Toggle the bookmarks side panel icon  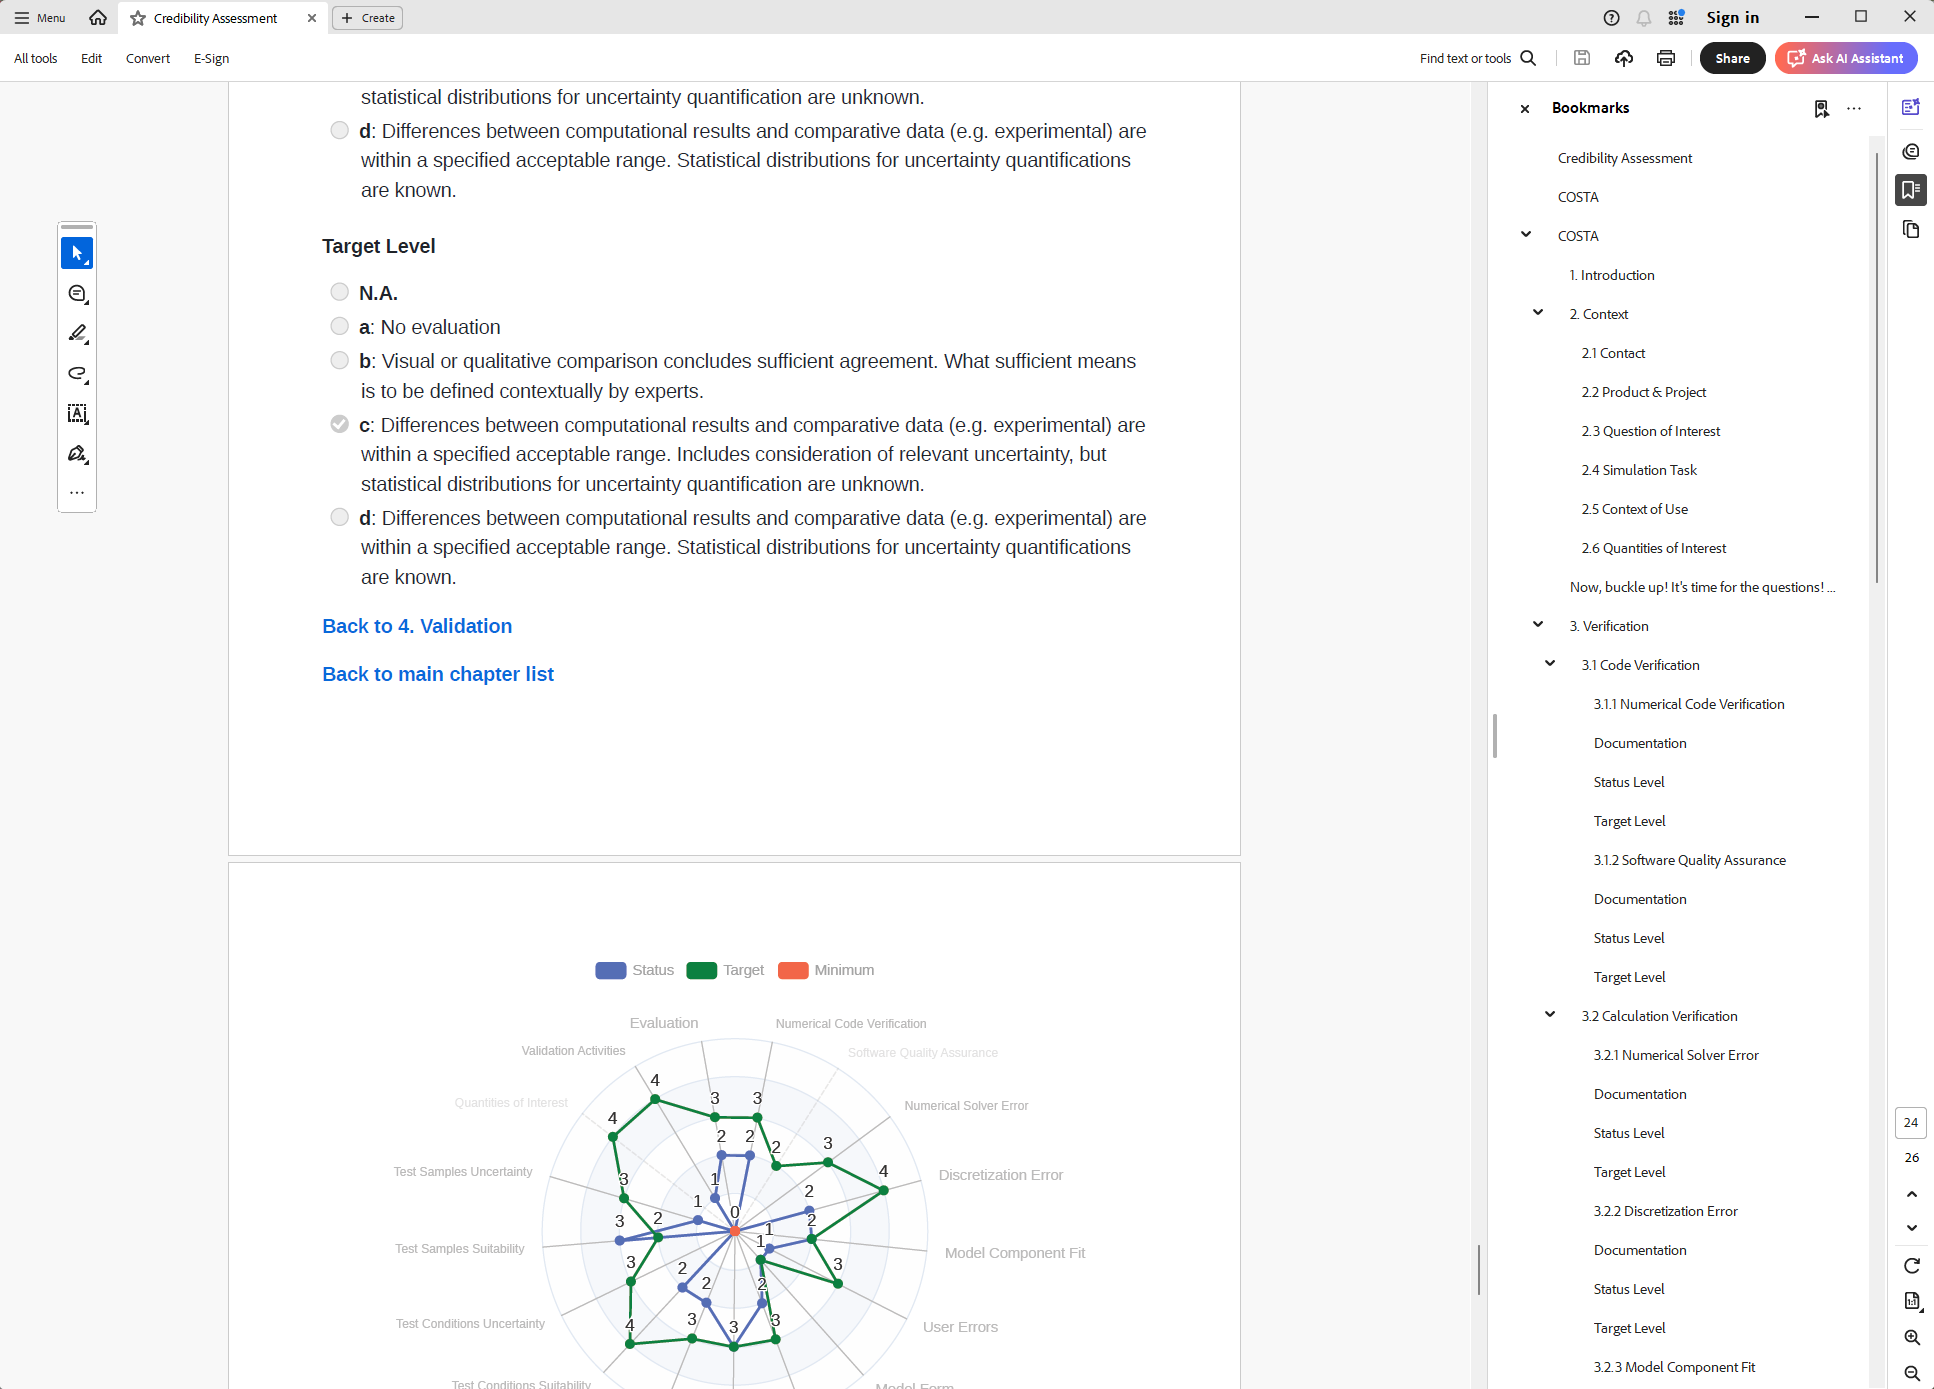[1911, 190]
